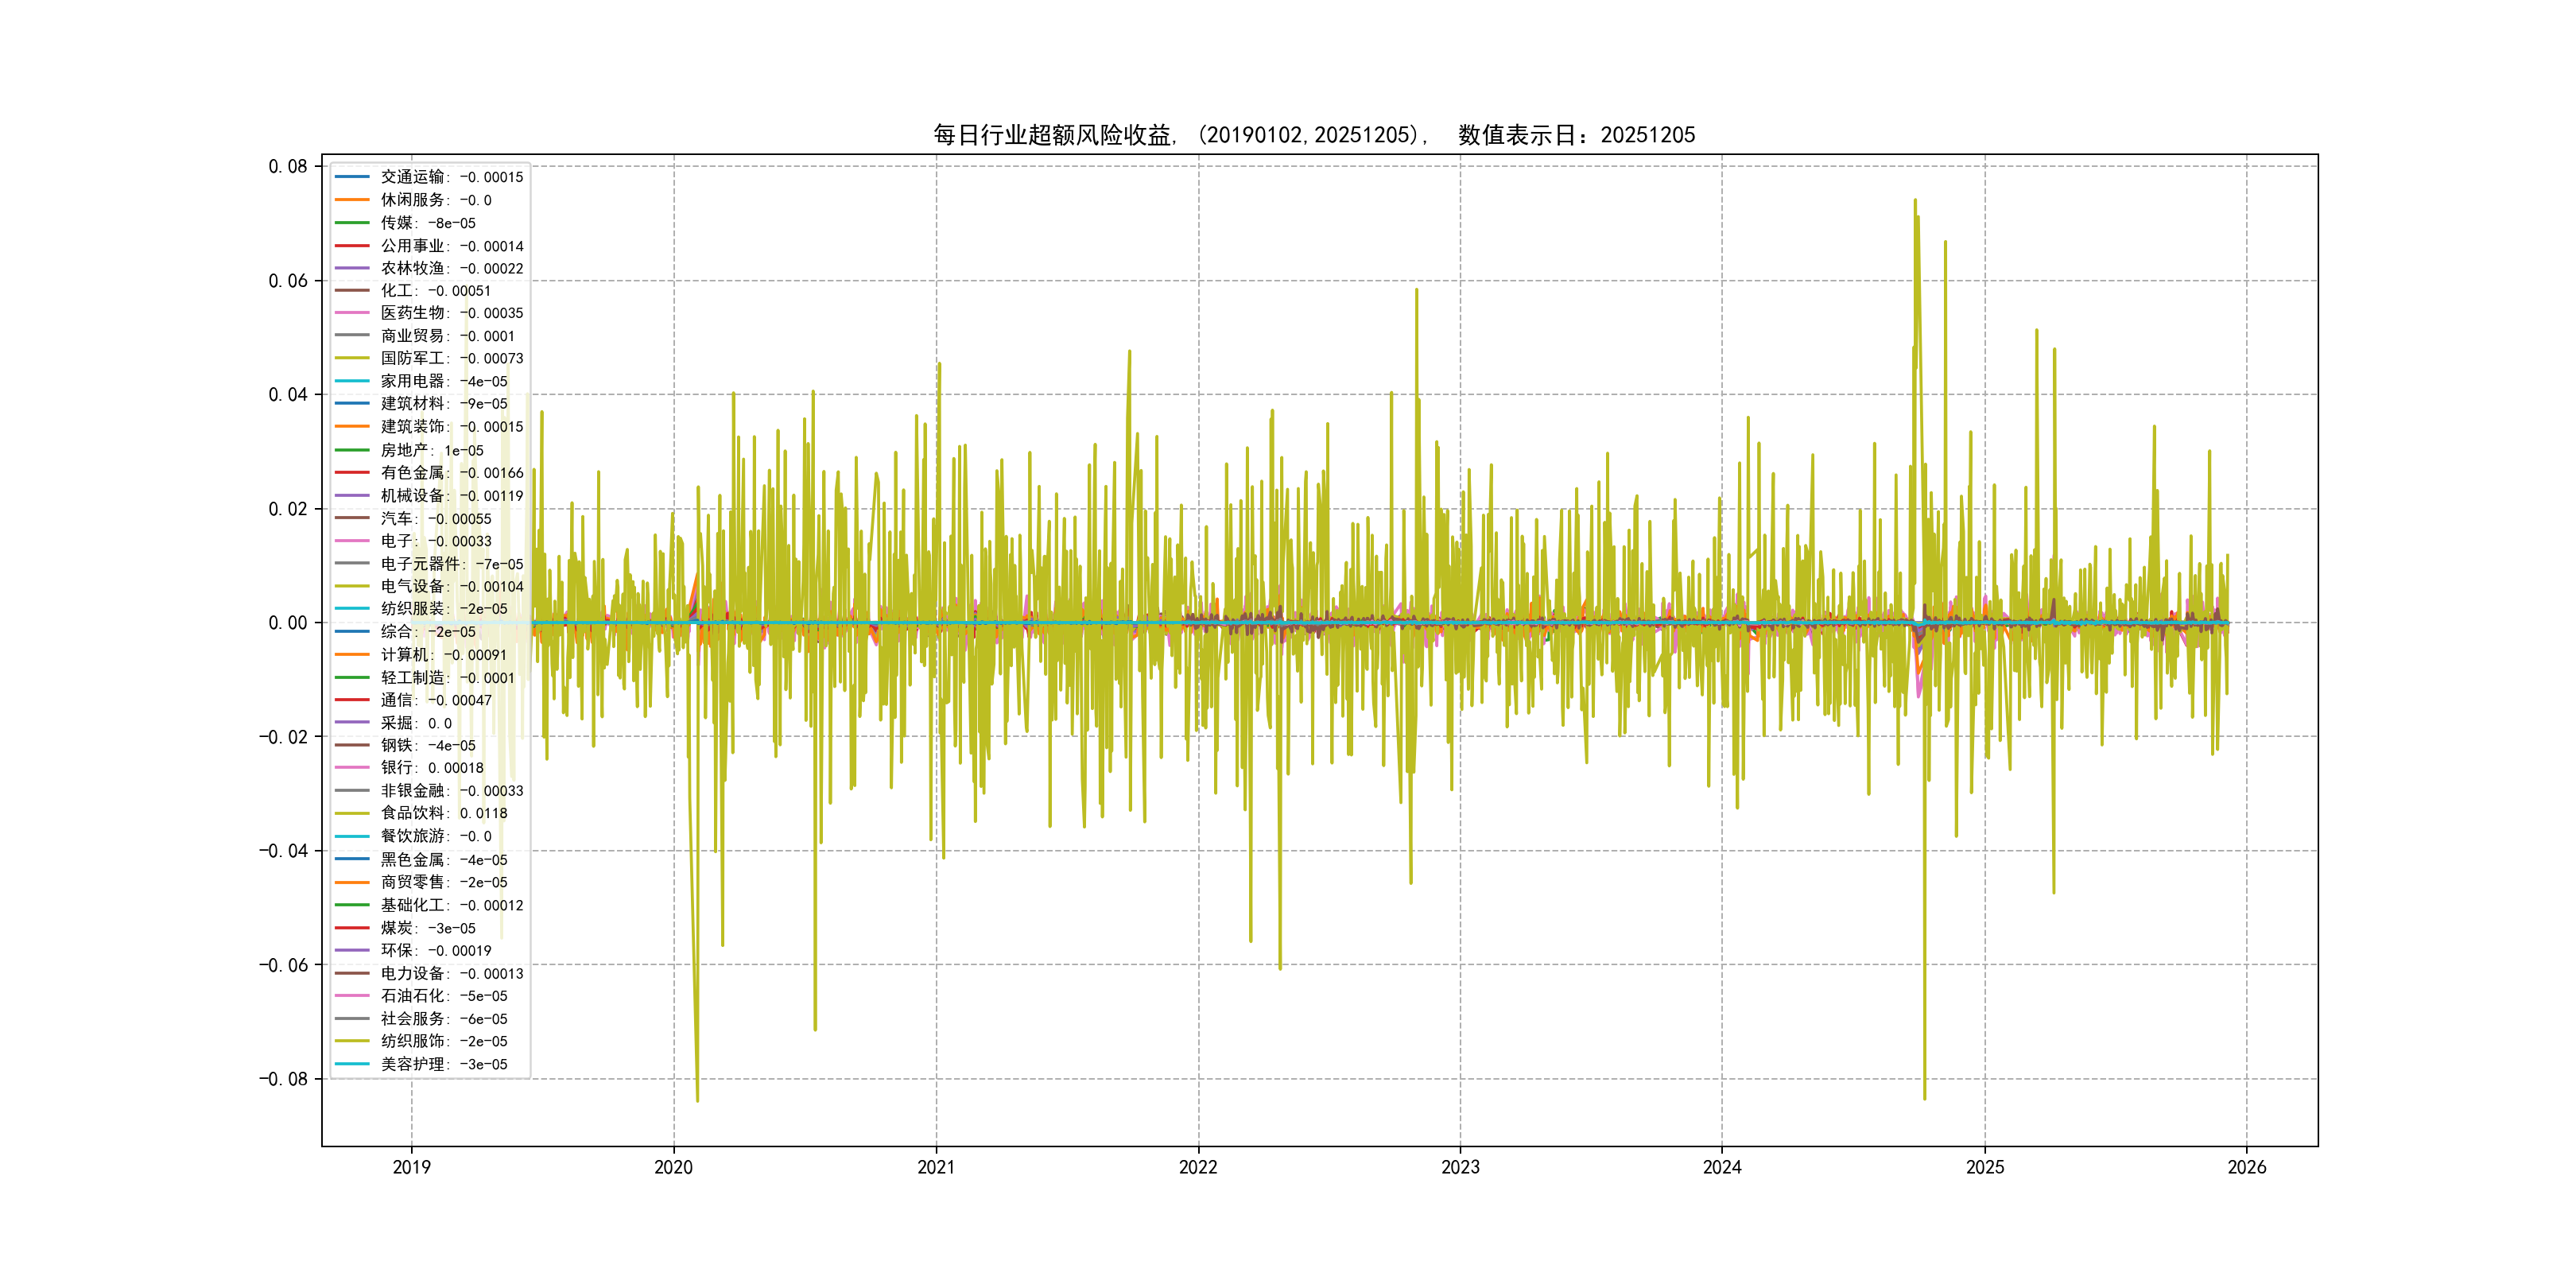Click the 医药生物 legend line swatch
Viewport: 2576px width, 1288px height.
(x=352, y=313)
